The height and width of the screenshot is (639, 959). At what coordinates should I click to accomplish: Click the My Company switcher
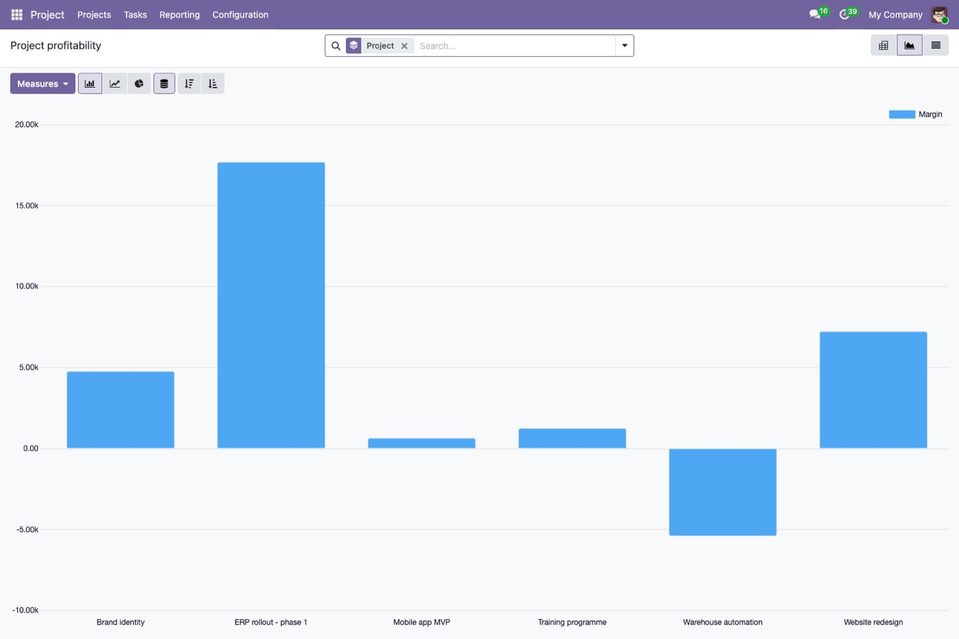coord(895,15)
